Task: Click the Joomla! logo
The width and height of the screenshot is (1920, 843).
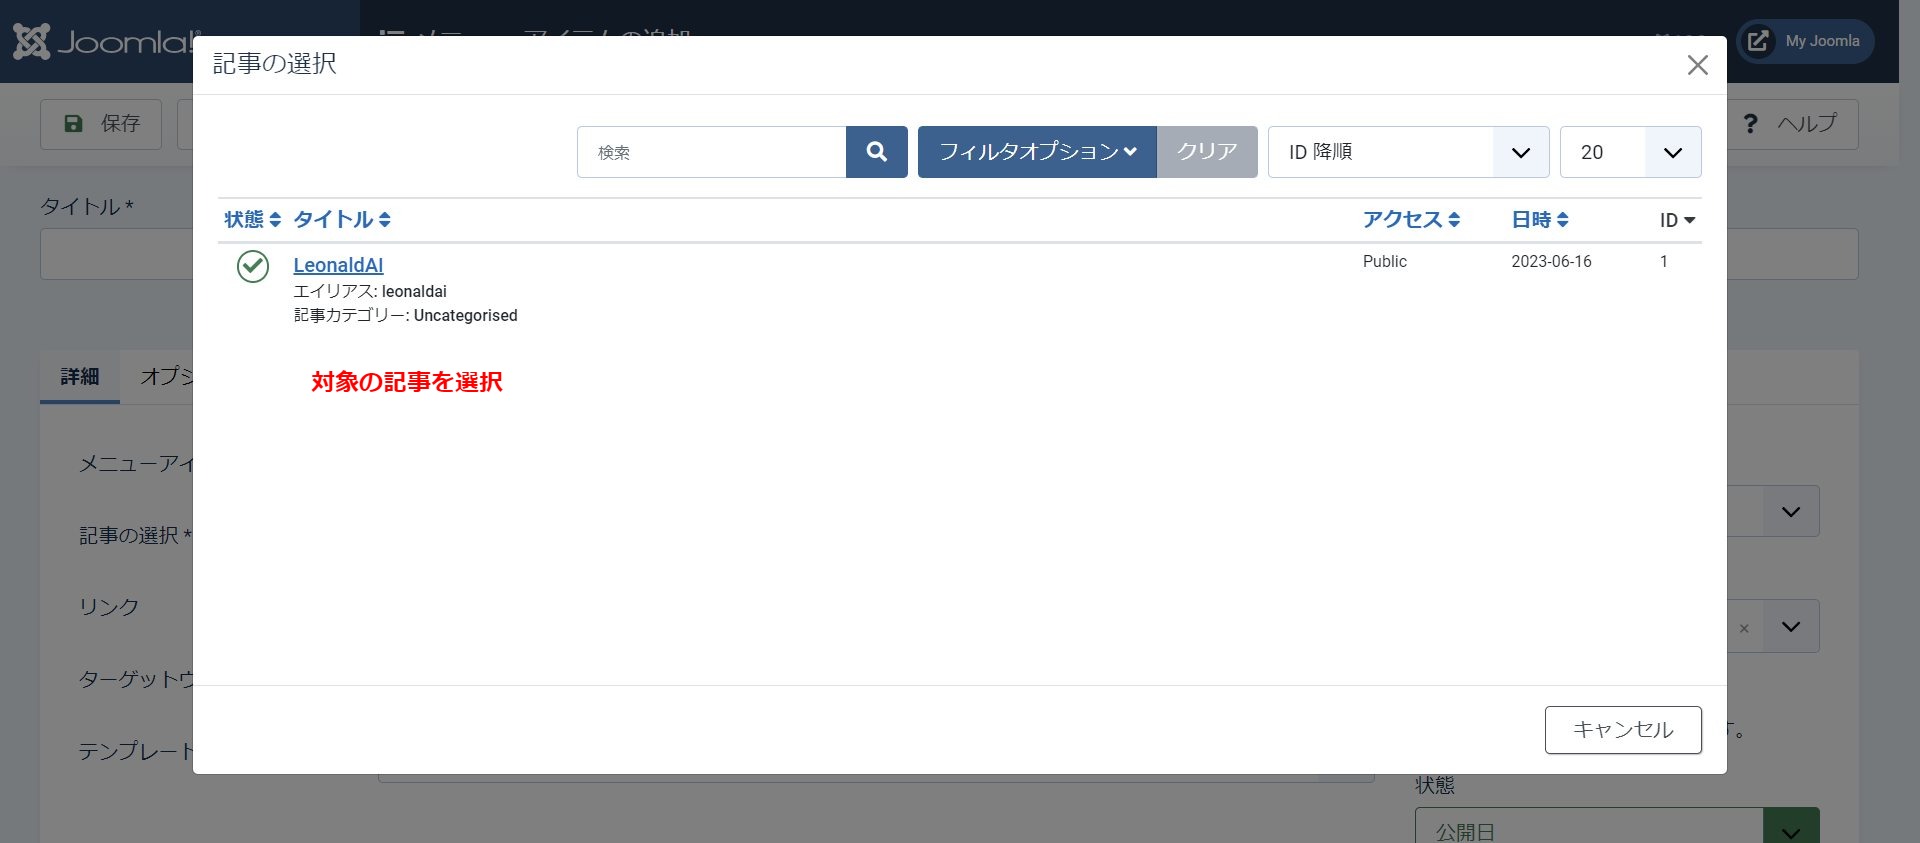Action: tap(105, 42)
